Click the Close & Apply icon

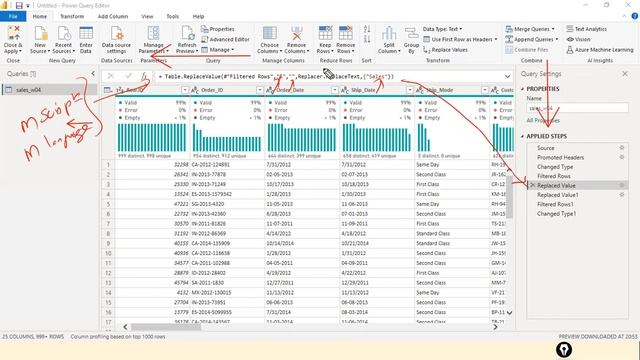point(13,33)
